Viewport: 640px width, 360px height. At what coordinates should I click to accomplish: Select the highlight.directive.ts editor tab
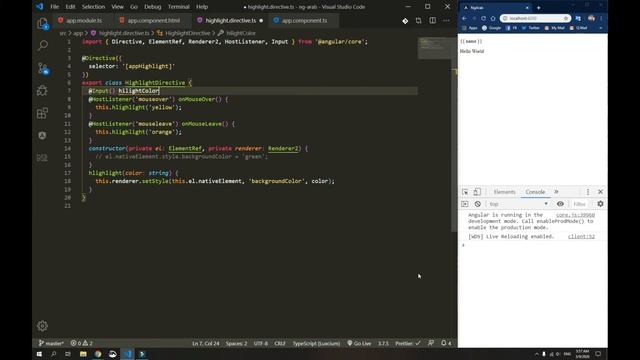230,20
